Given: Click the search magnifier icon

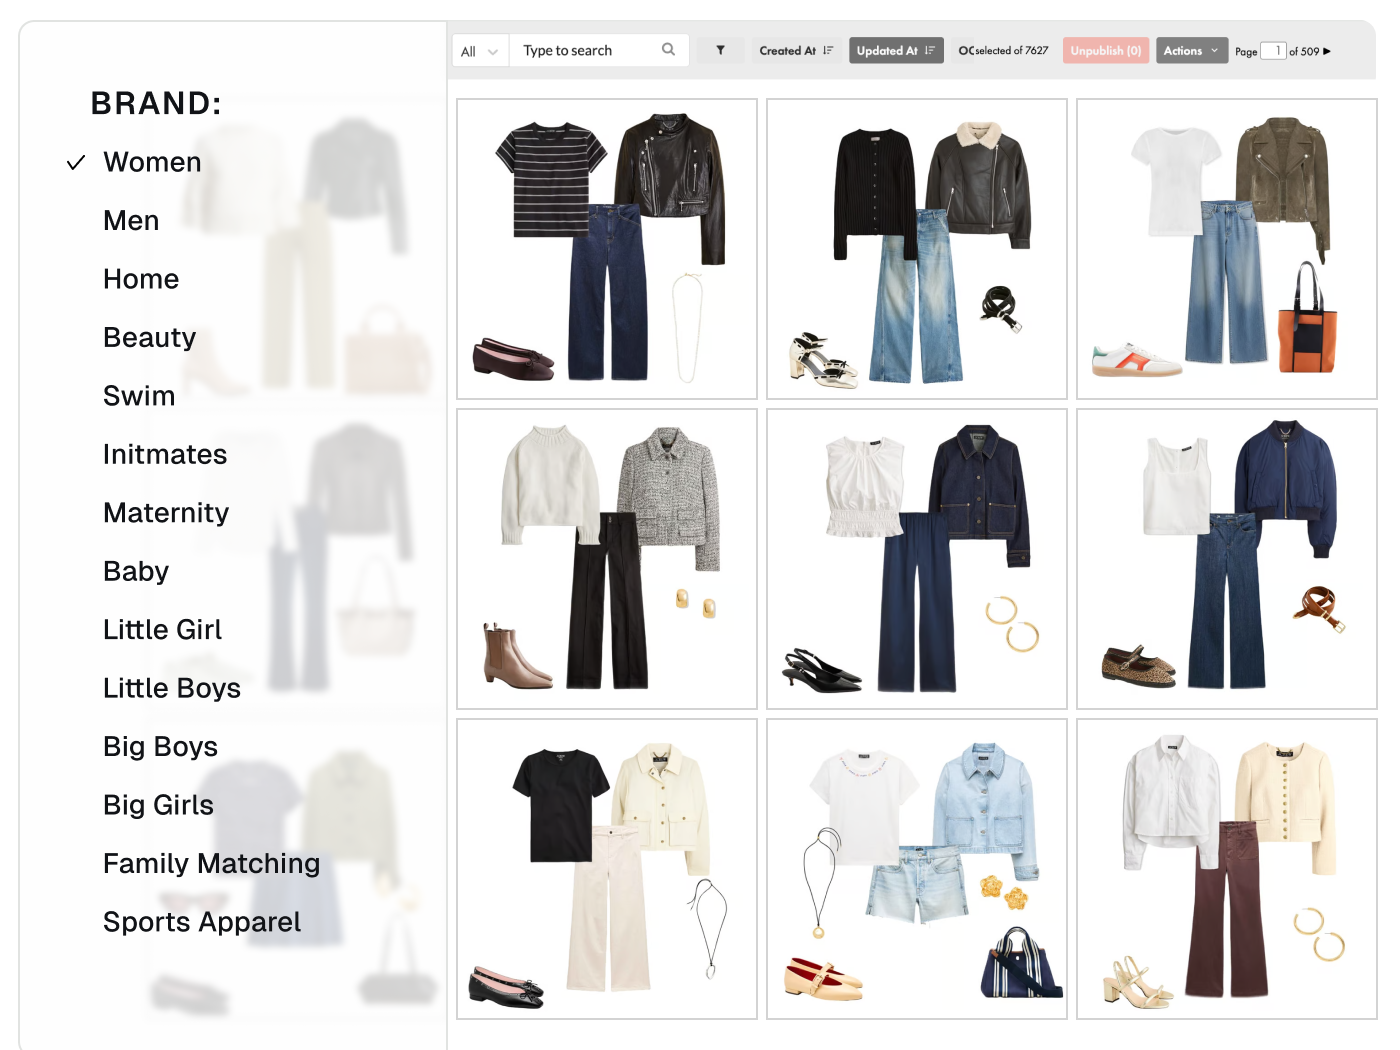Looking at the screenshot, I should (x=668, y=50).
